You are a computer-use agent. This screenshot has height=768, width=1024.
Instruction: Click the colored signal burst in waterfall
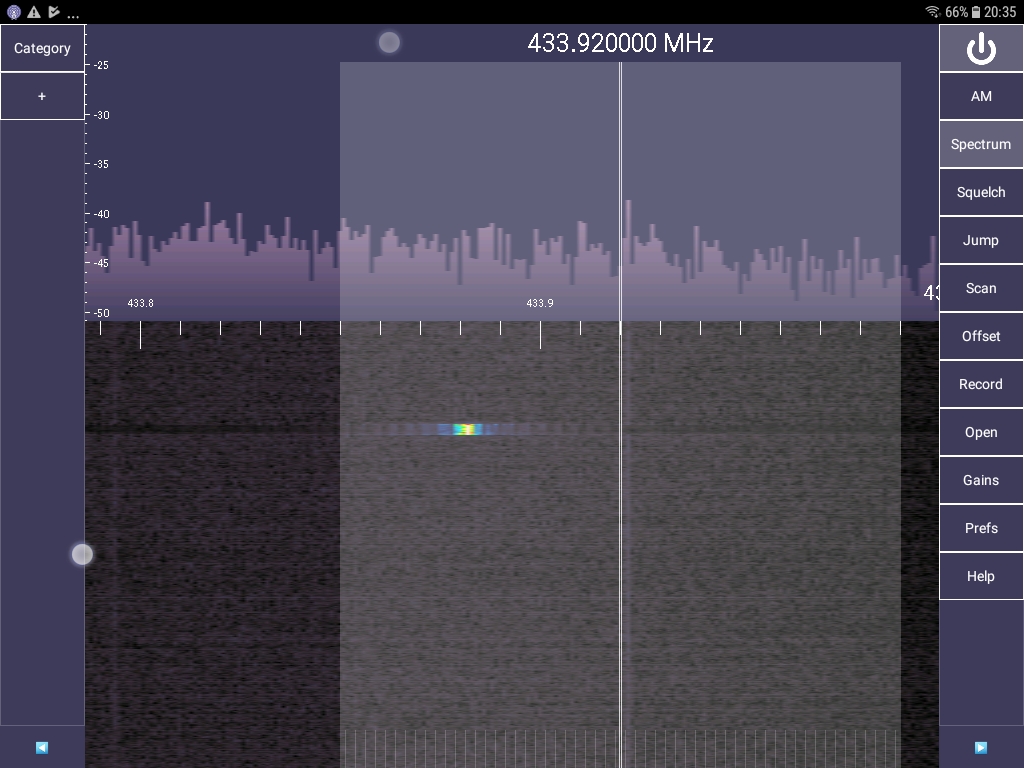(x=468, y=429)
